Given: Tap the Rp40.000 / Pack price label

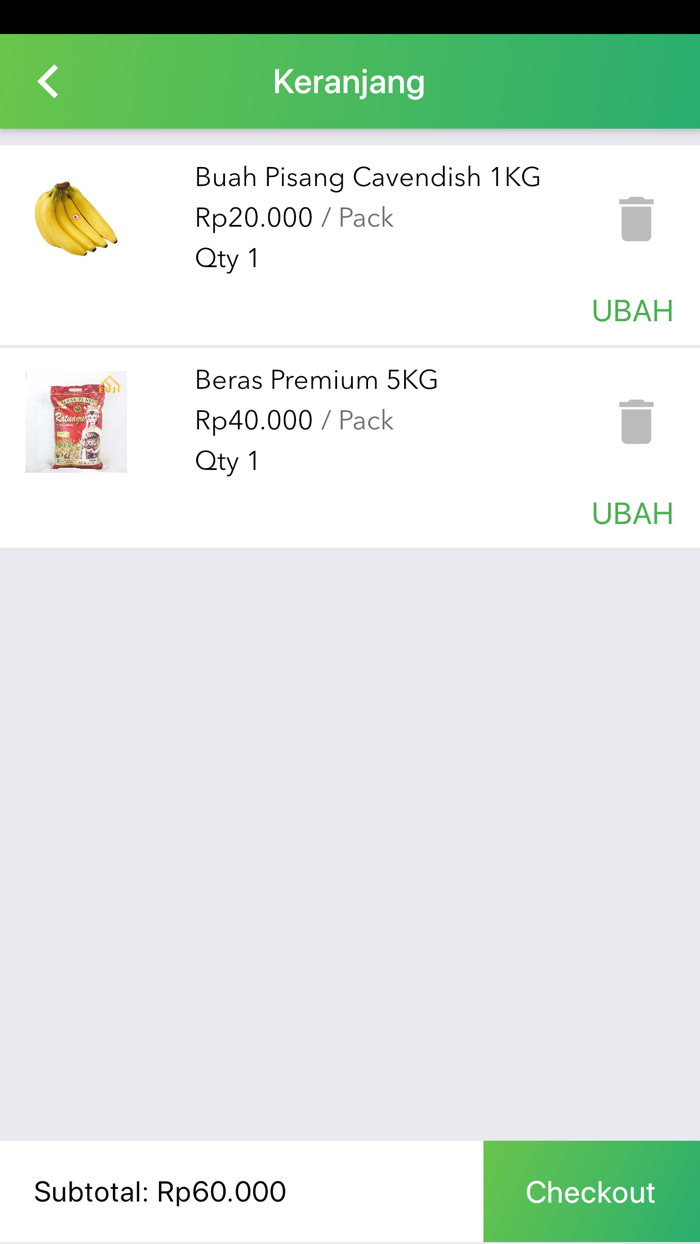Looking at the screenshot, I should (x=294, y=420).
